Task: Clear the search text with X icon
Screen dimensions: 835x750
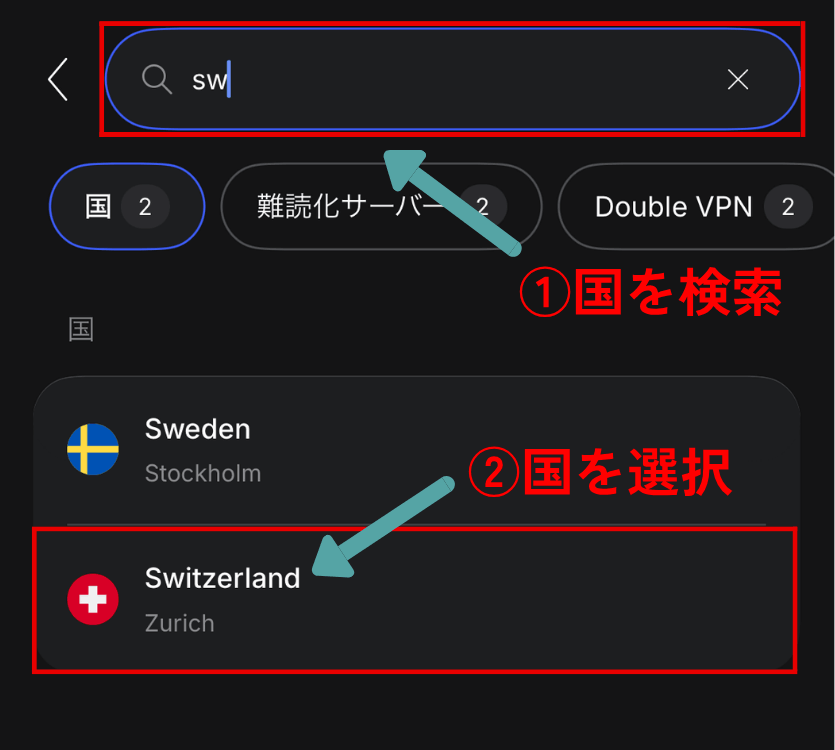Action: 738,79
